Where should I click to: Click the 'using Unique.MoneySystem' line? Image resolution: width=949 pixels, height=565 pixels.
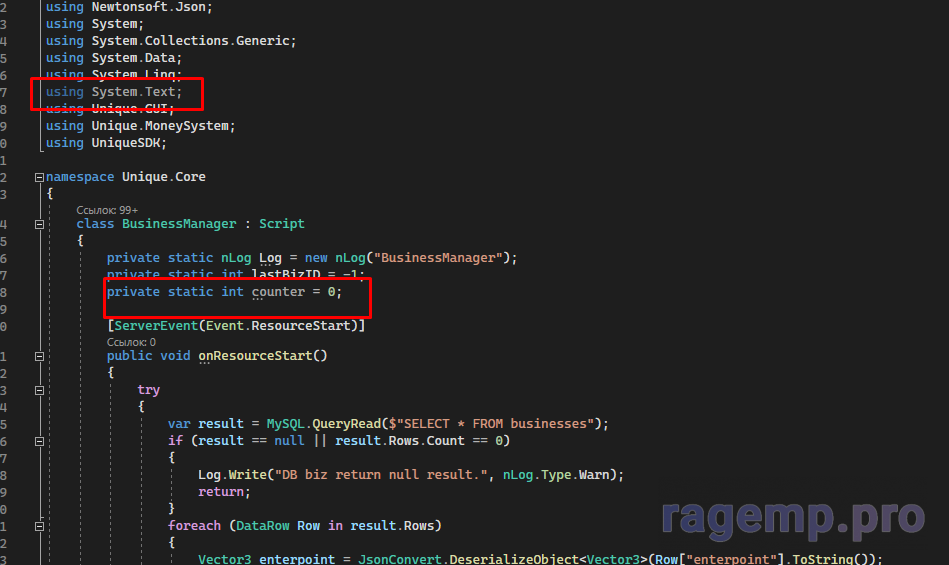tap(140, 126)
